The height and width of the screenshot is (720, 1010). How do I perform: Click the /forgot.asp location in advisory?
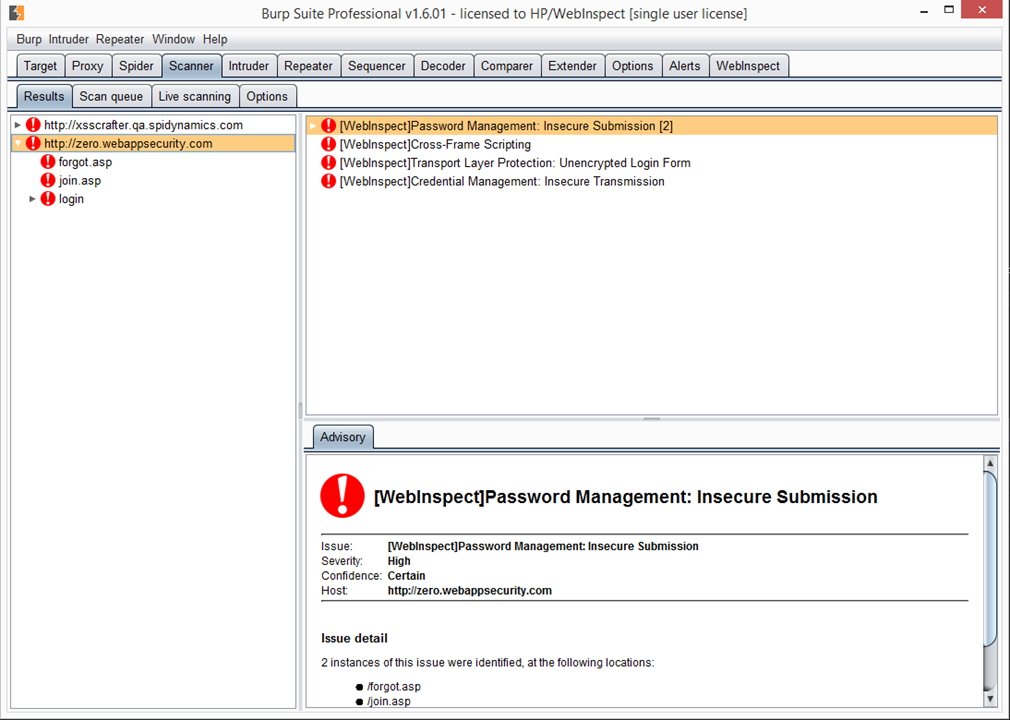coord(394,687)
